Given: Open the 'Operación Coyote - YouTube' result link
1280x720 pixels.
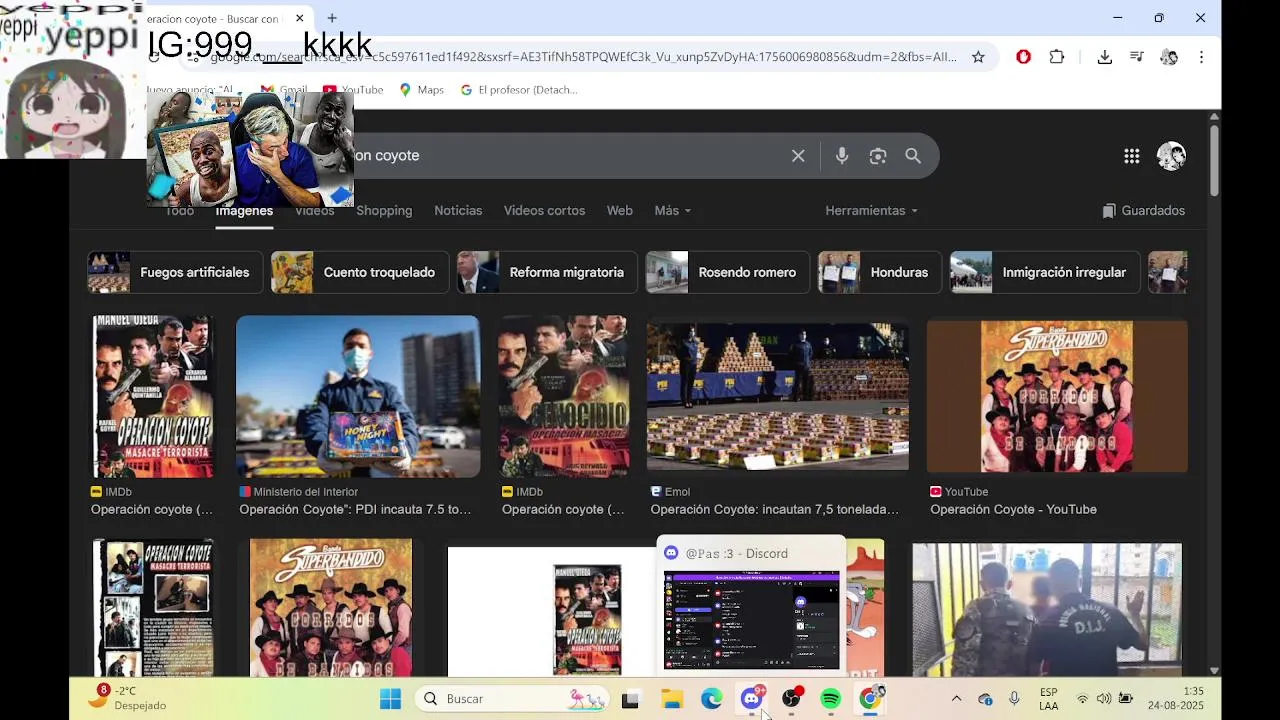Looking at the screenshot, I should tap(1013, 510).
